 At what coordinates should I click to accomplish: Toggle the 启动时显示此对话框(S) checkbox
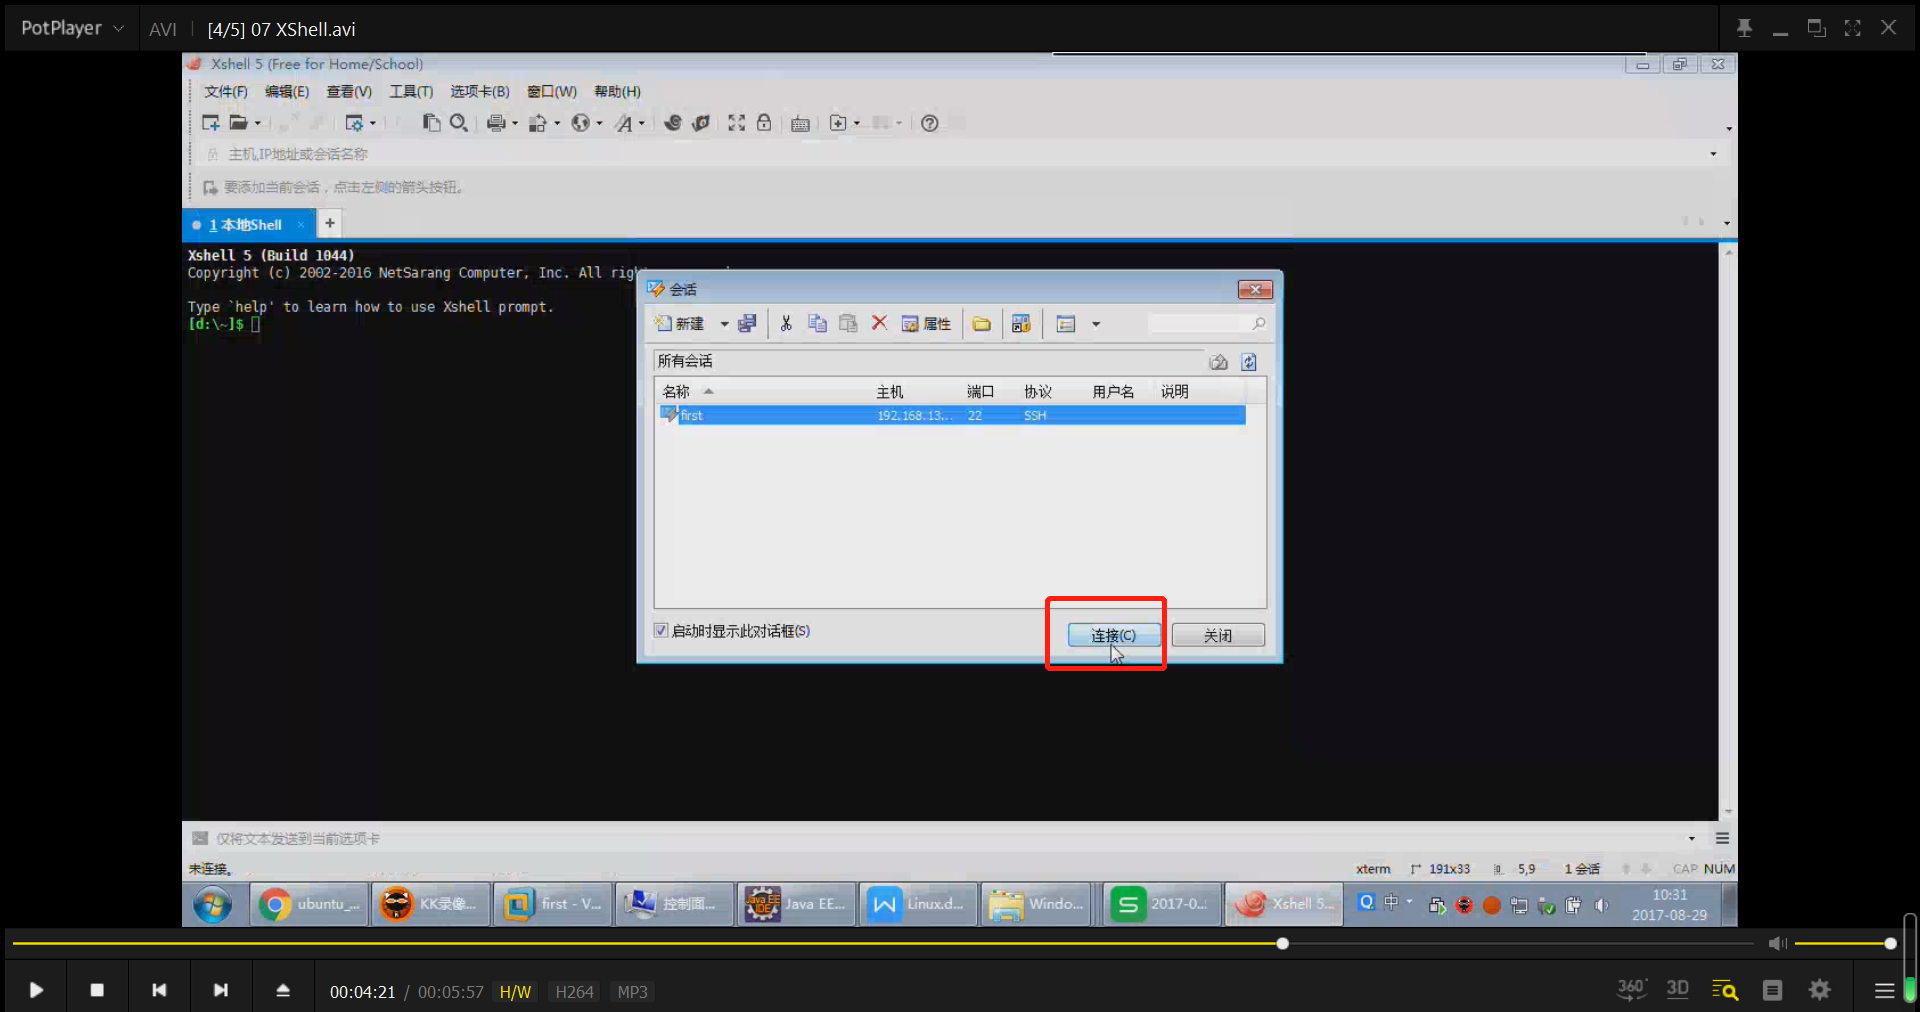click(x=661, y=631)
